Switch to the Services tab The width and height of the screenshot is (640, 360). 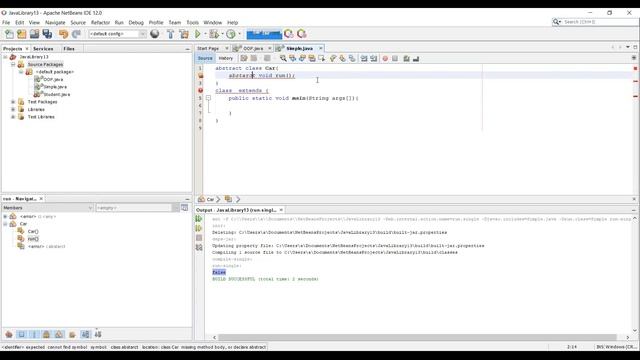pos(43,49)
